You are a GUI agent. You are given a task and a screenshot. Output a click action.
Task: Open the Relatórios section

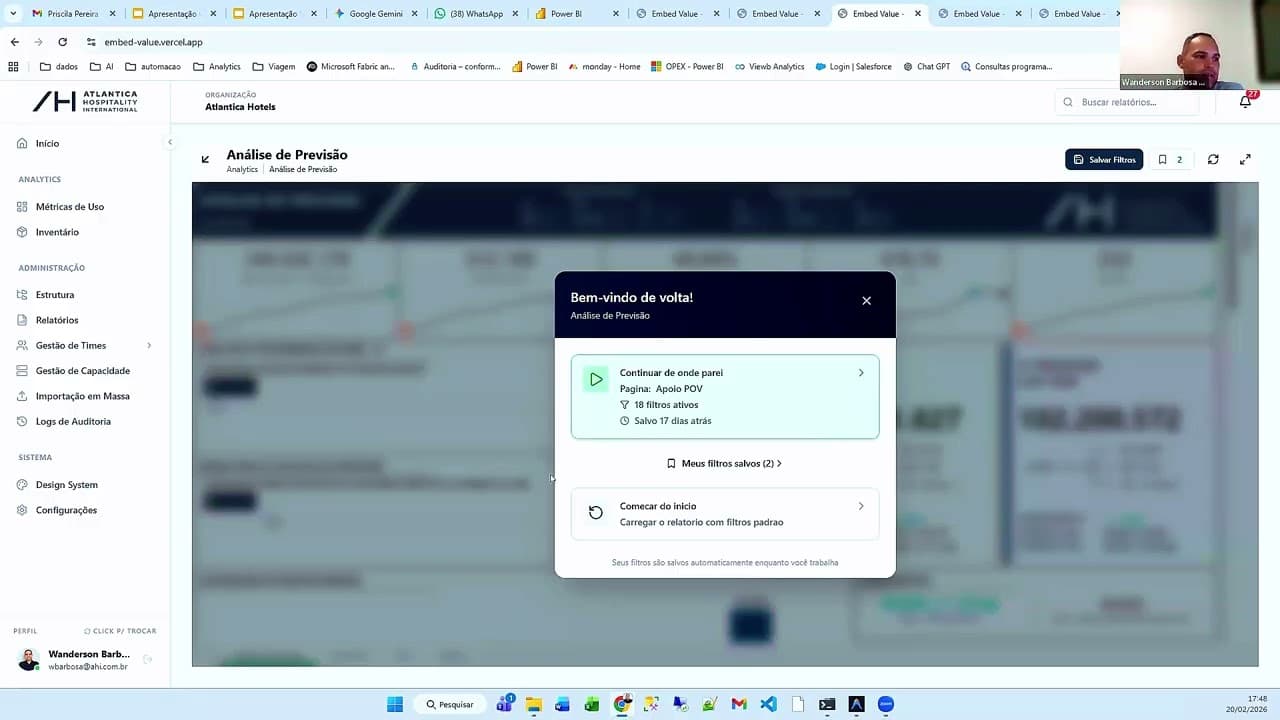click(x=57, y=320)
